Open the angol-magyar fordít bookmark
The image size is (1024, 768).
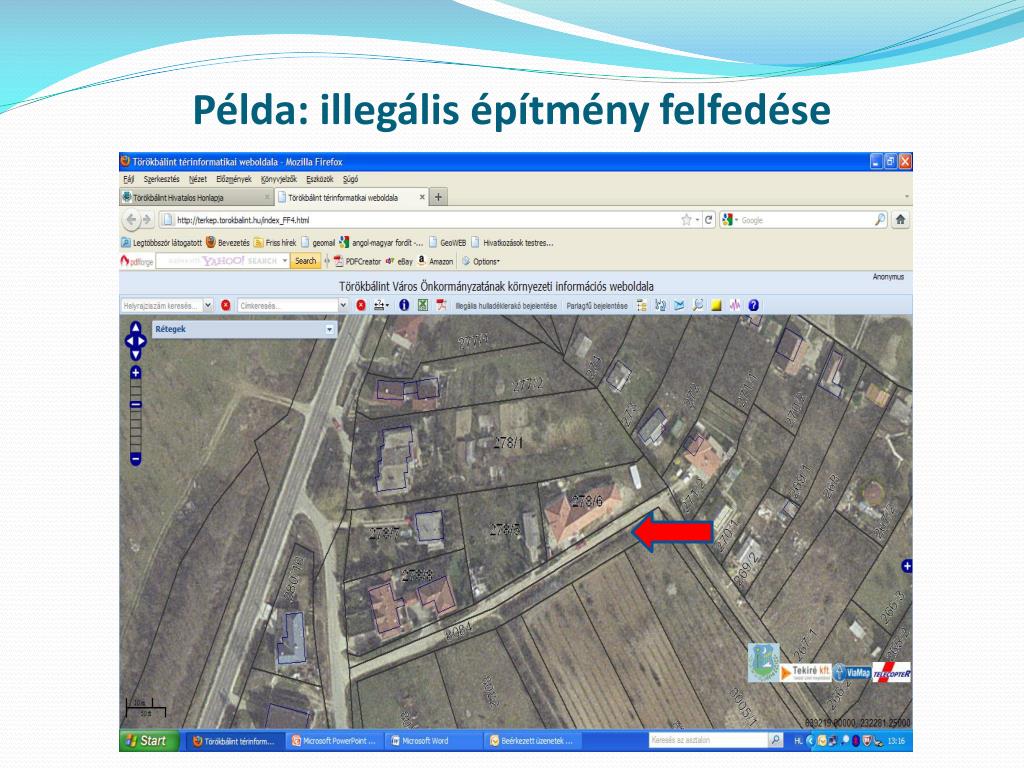381,243
